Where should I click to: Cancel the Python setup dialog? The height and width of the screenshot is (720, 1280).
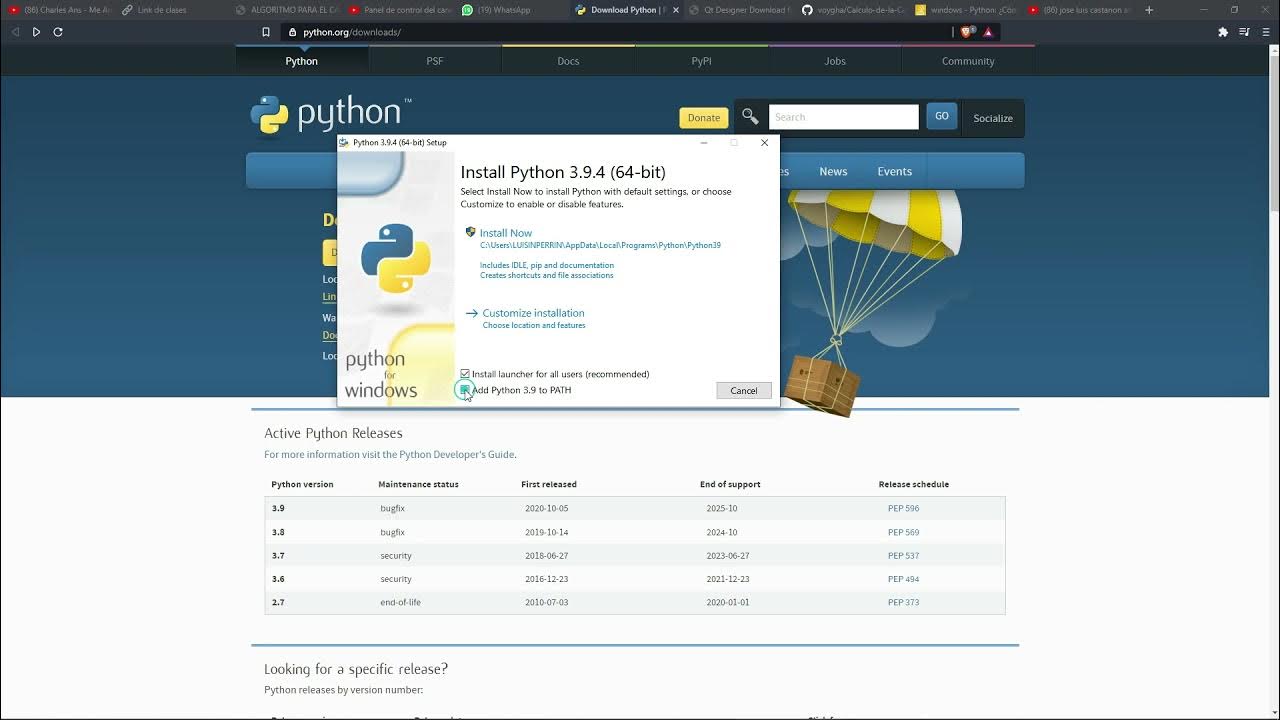click(744, 390)
